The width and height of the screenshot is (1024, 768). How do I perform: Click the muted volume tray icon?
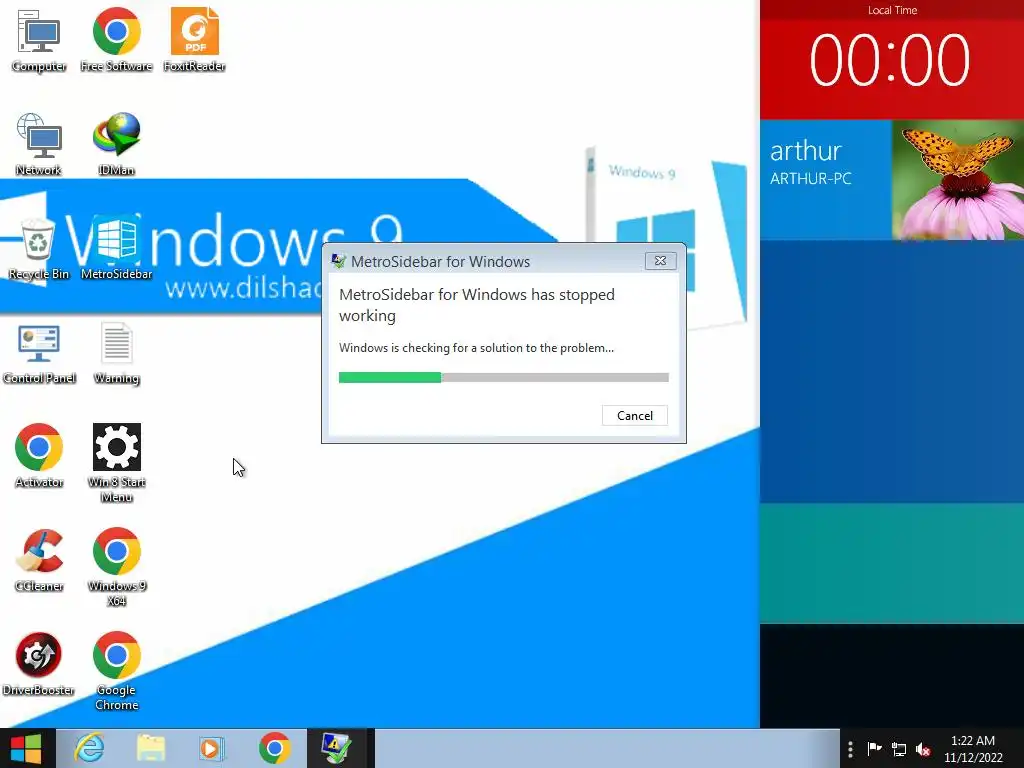coord(923,749)
